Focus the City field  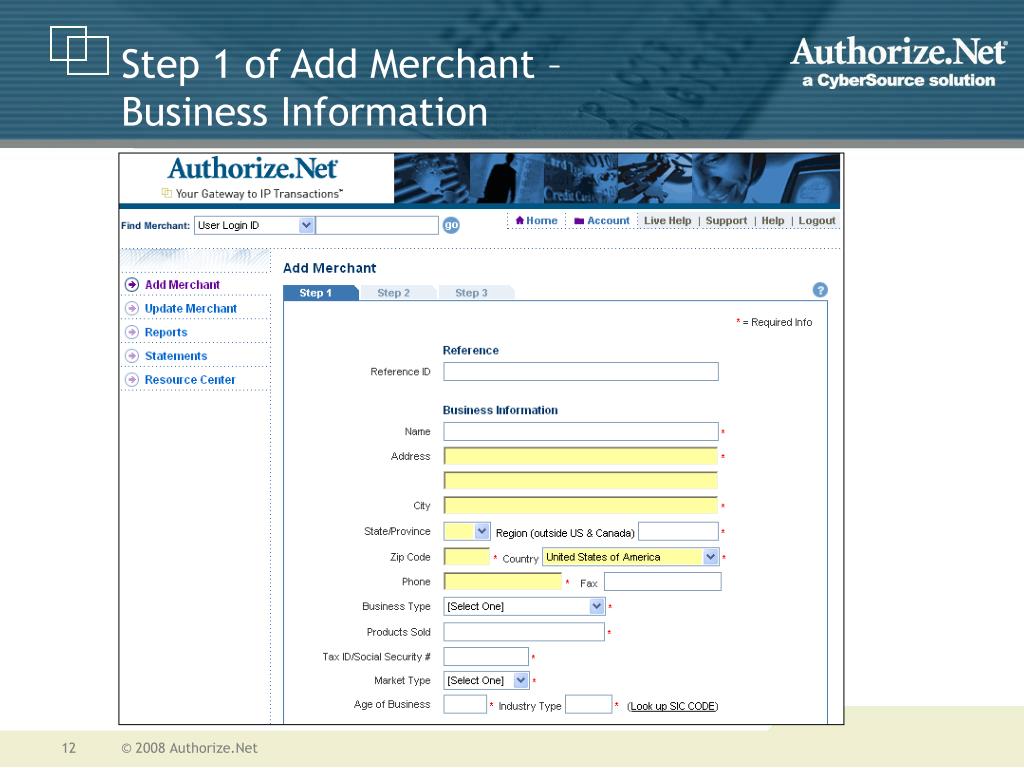[x=581, y=505]
